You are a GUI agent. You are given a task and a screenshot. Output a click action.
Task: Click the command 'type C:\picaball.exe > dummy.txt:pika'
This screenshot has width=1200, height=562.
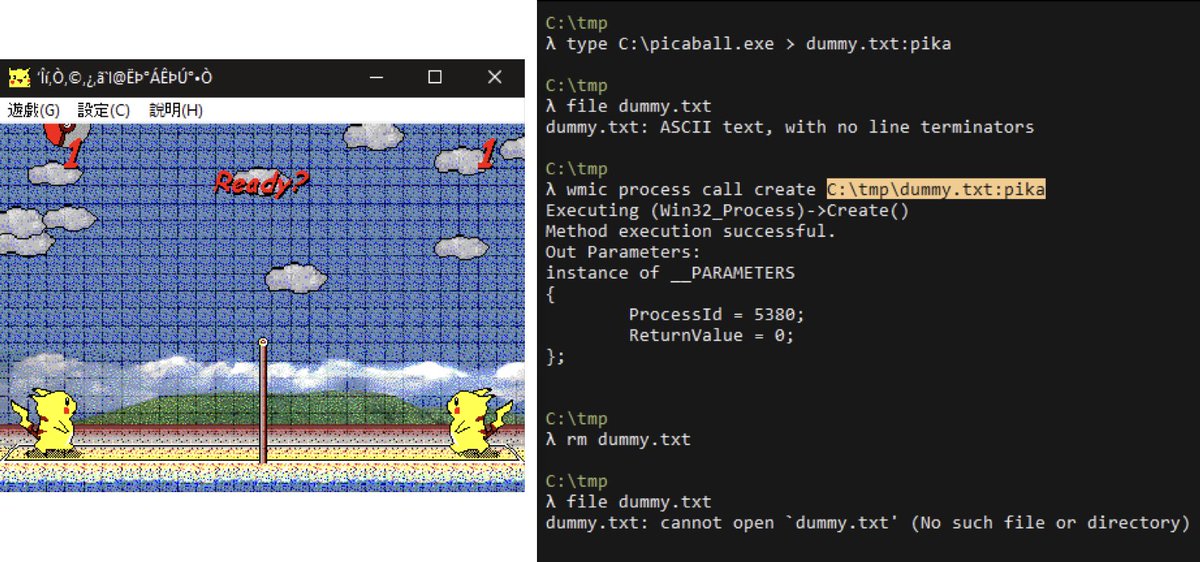tap(758, 44)
